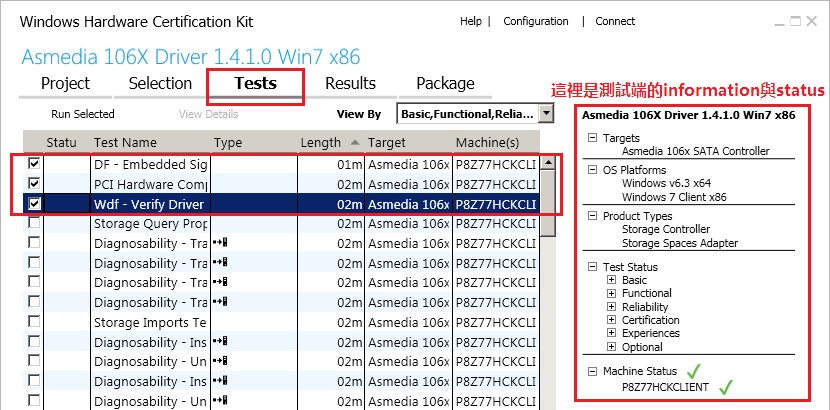Select the Storage Imports Te row
Viewport: 830px width, 410px height.
click(x=282, y=322)
